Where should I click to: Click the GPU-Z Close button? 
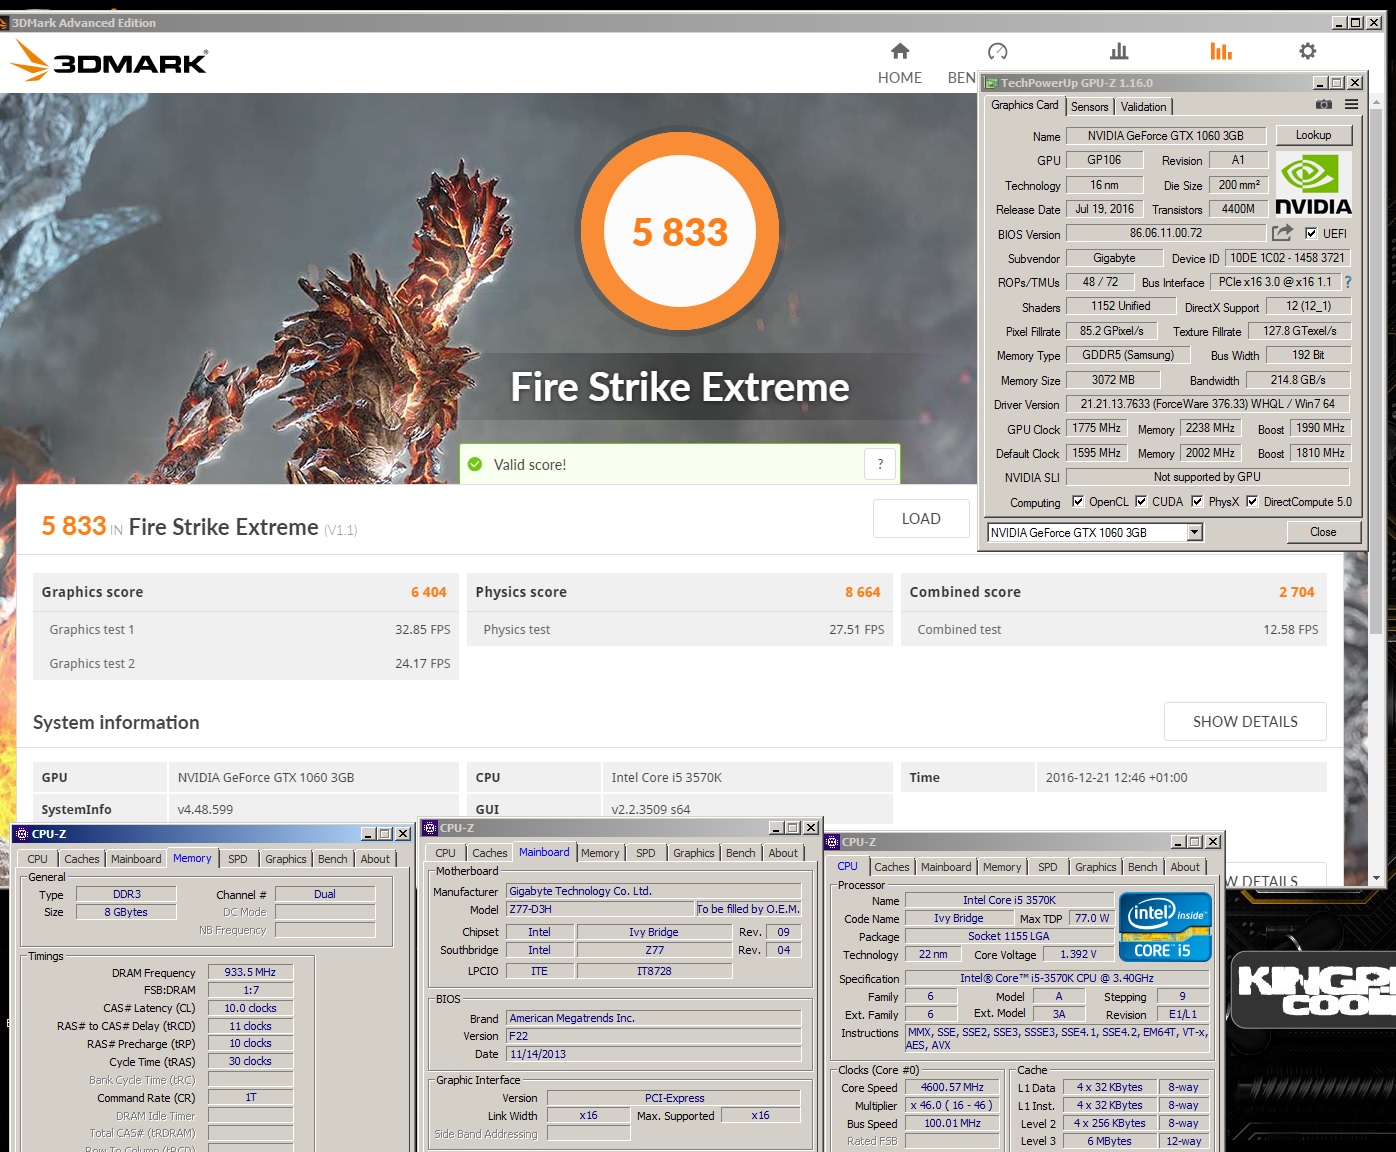(x=1323, y=532)
